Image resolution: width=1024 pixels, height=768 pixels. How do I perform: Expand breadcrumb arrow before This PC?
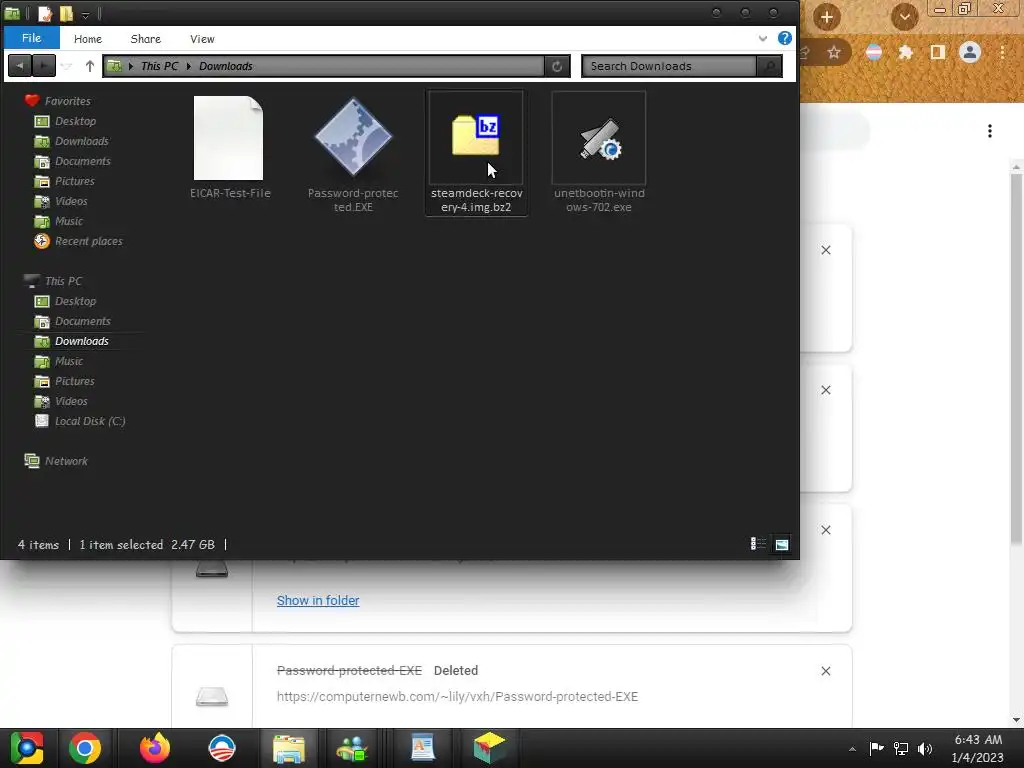pos(131,66)
